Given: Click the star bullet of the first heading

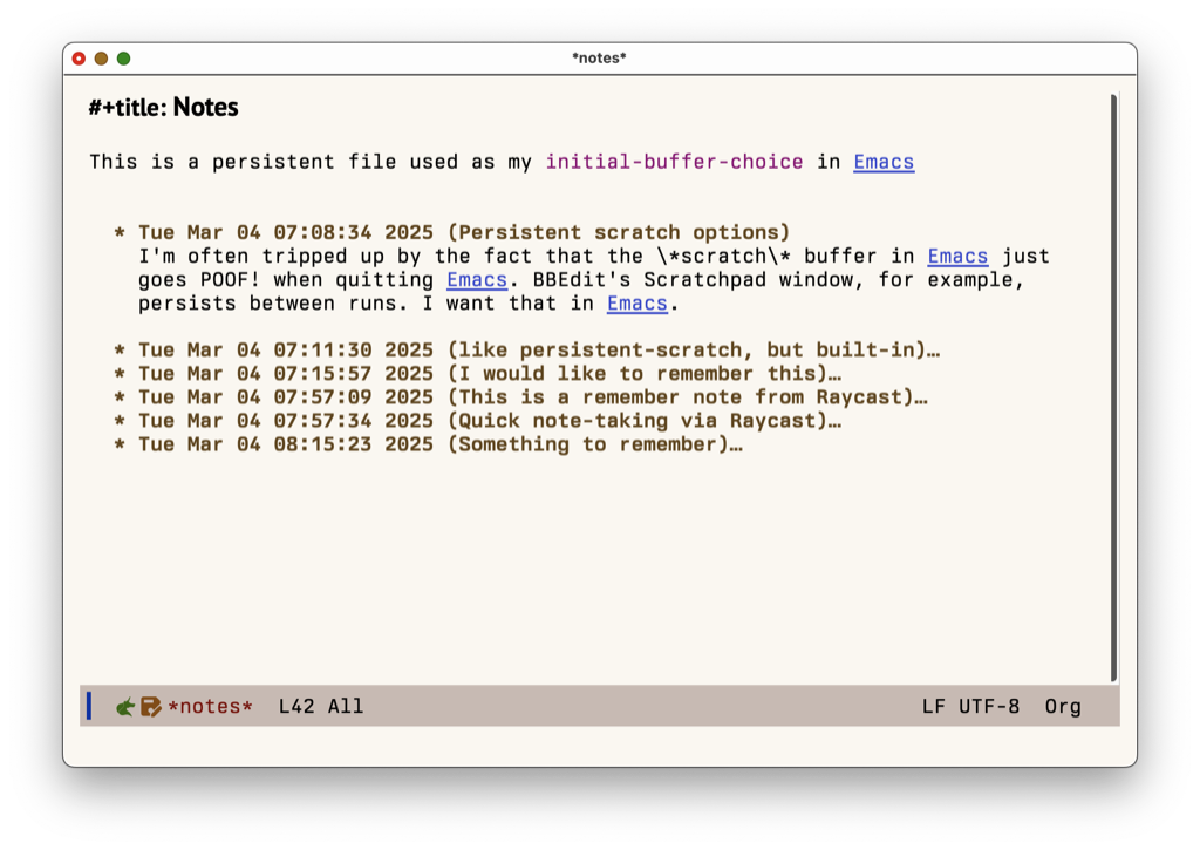Looking at the screenshot, I should click(x=118, y=231).
